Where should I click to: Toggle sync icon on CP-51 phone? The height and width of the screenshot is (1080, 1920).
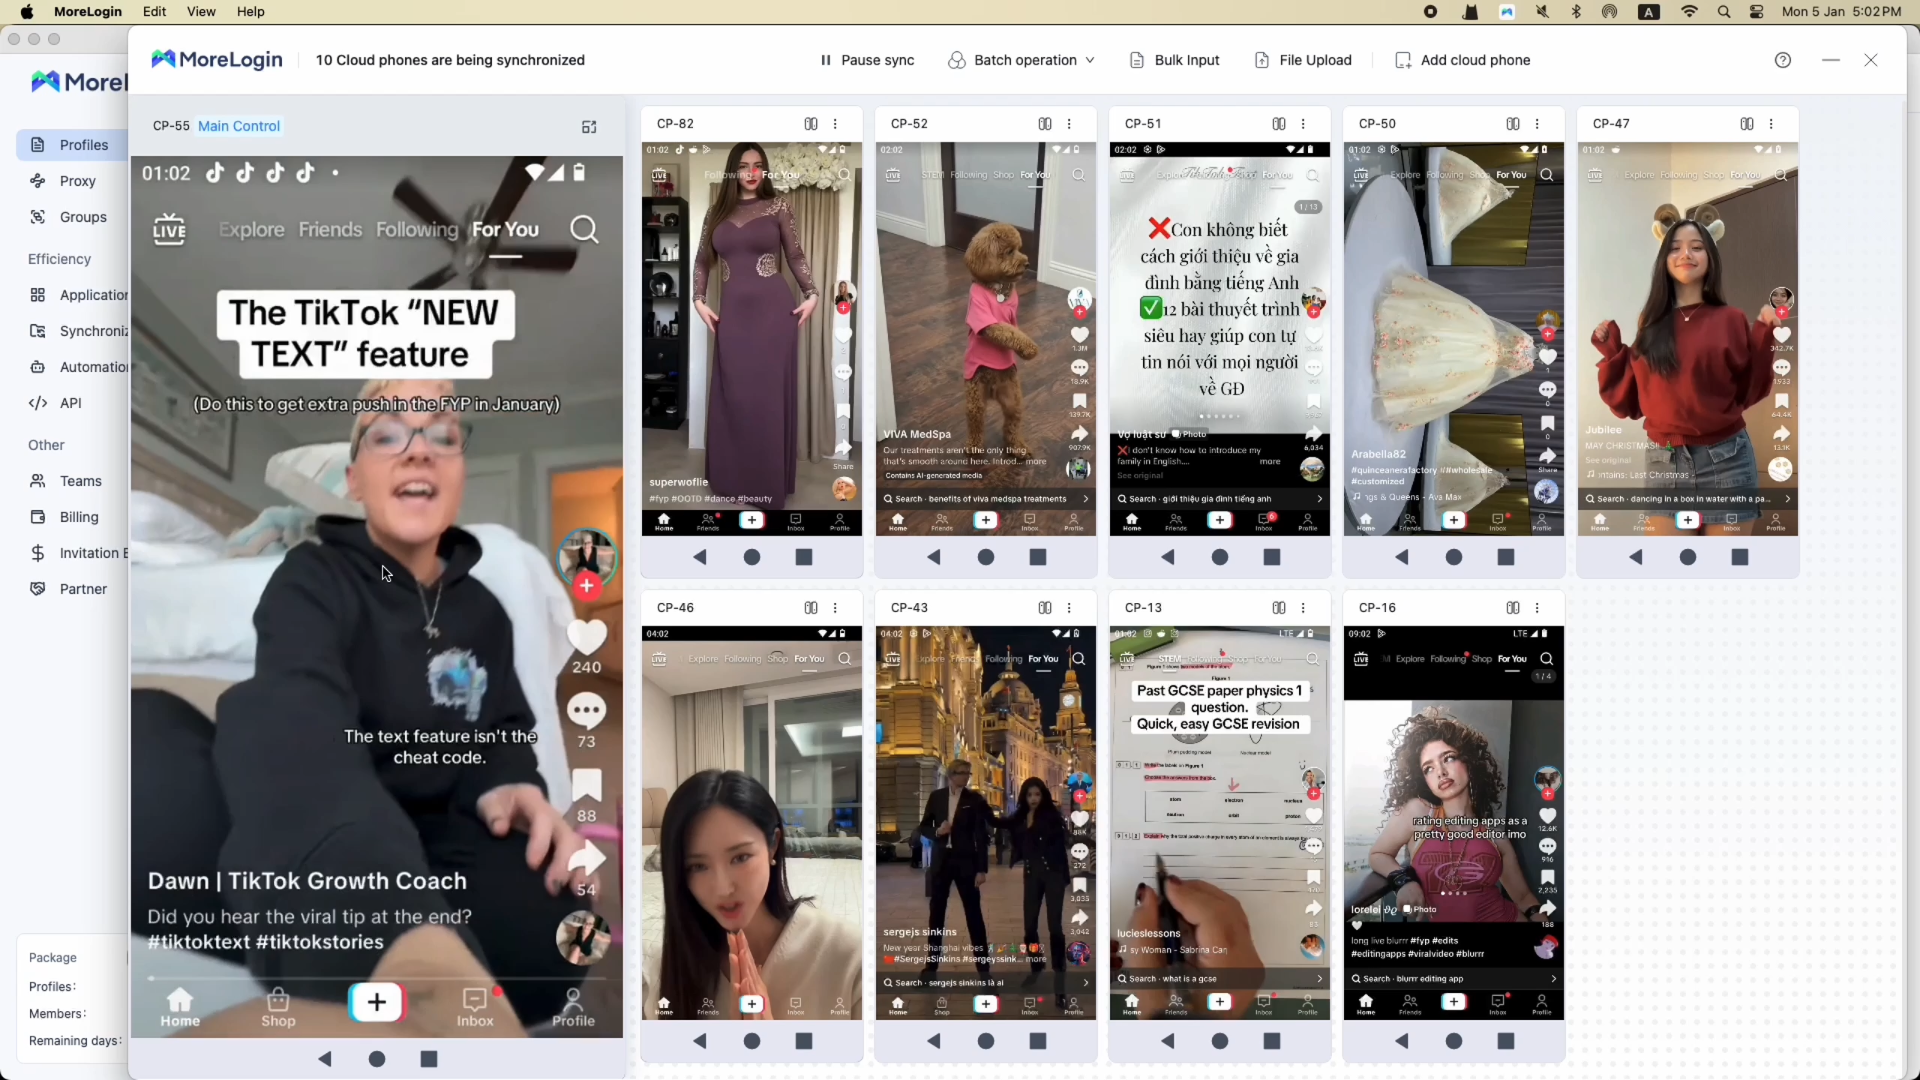click(1278, 124)
